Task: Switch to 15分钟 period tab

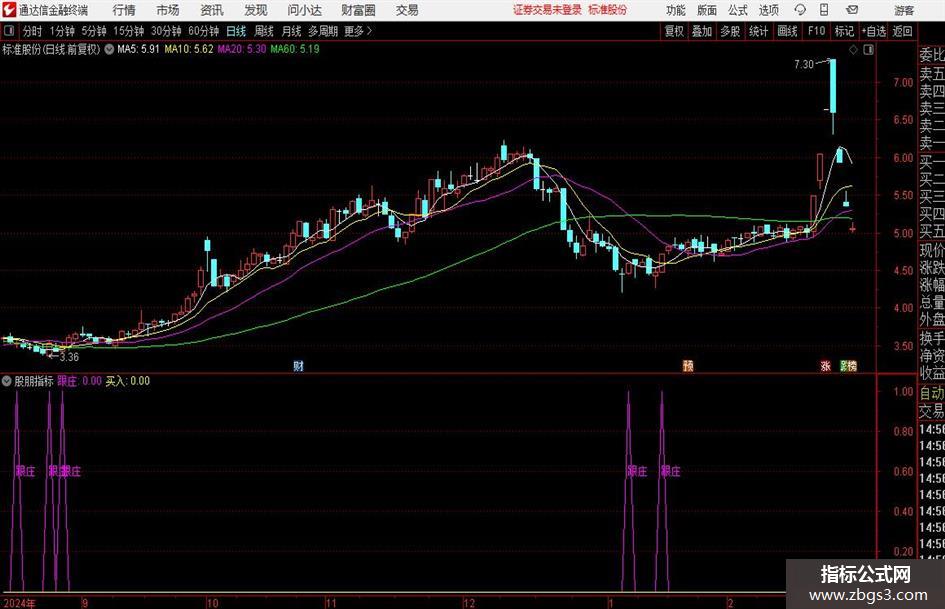Action: (129, 31)
